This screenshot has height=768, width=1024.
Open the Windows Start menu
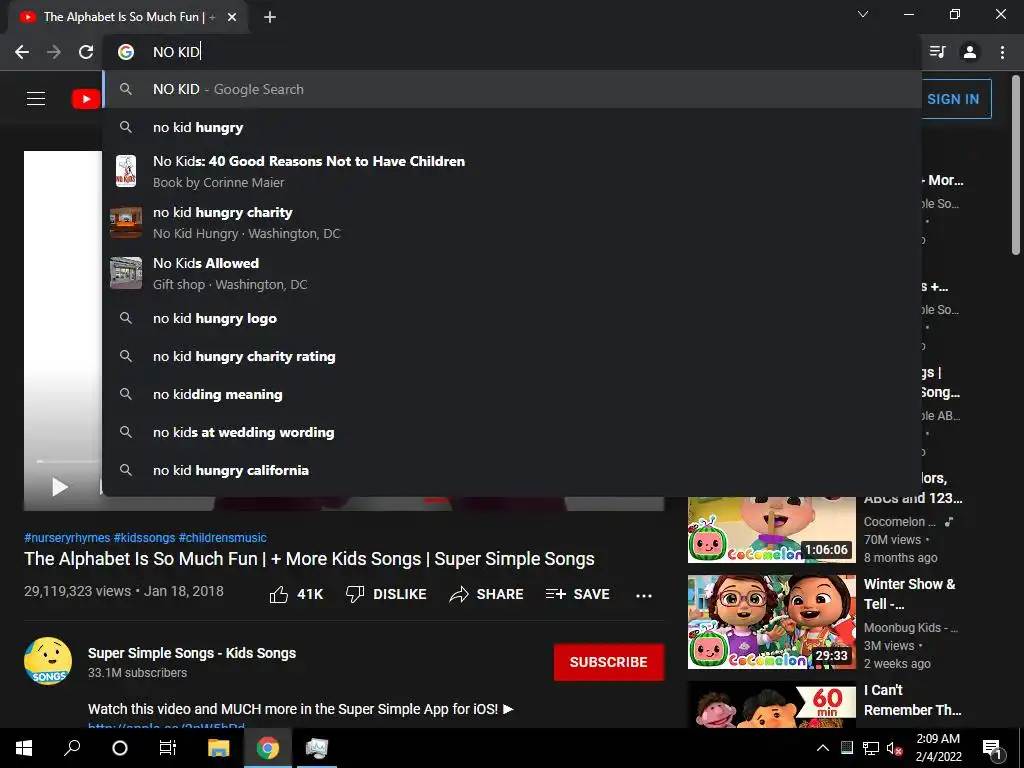[24, 748]
